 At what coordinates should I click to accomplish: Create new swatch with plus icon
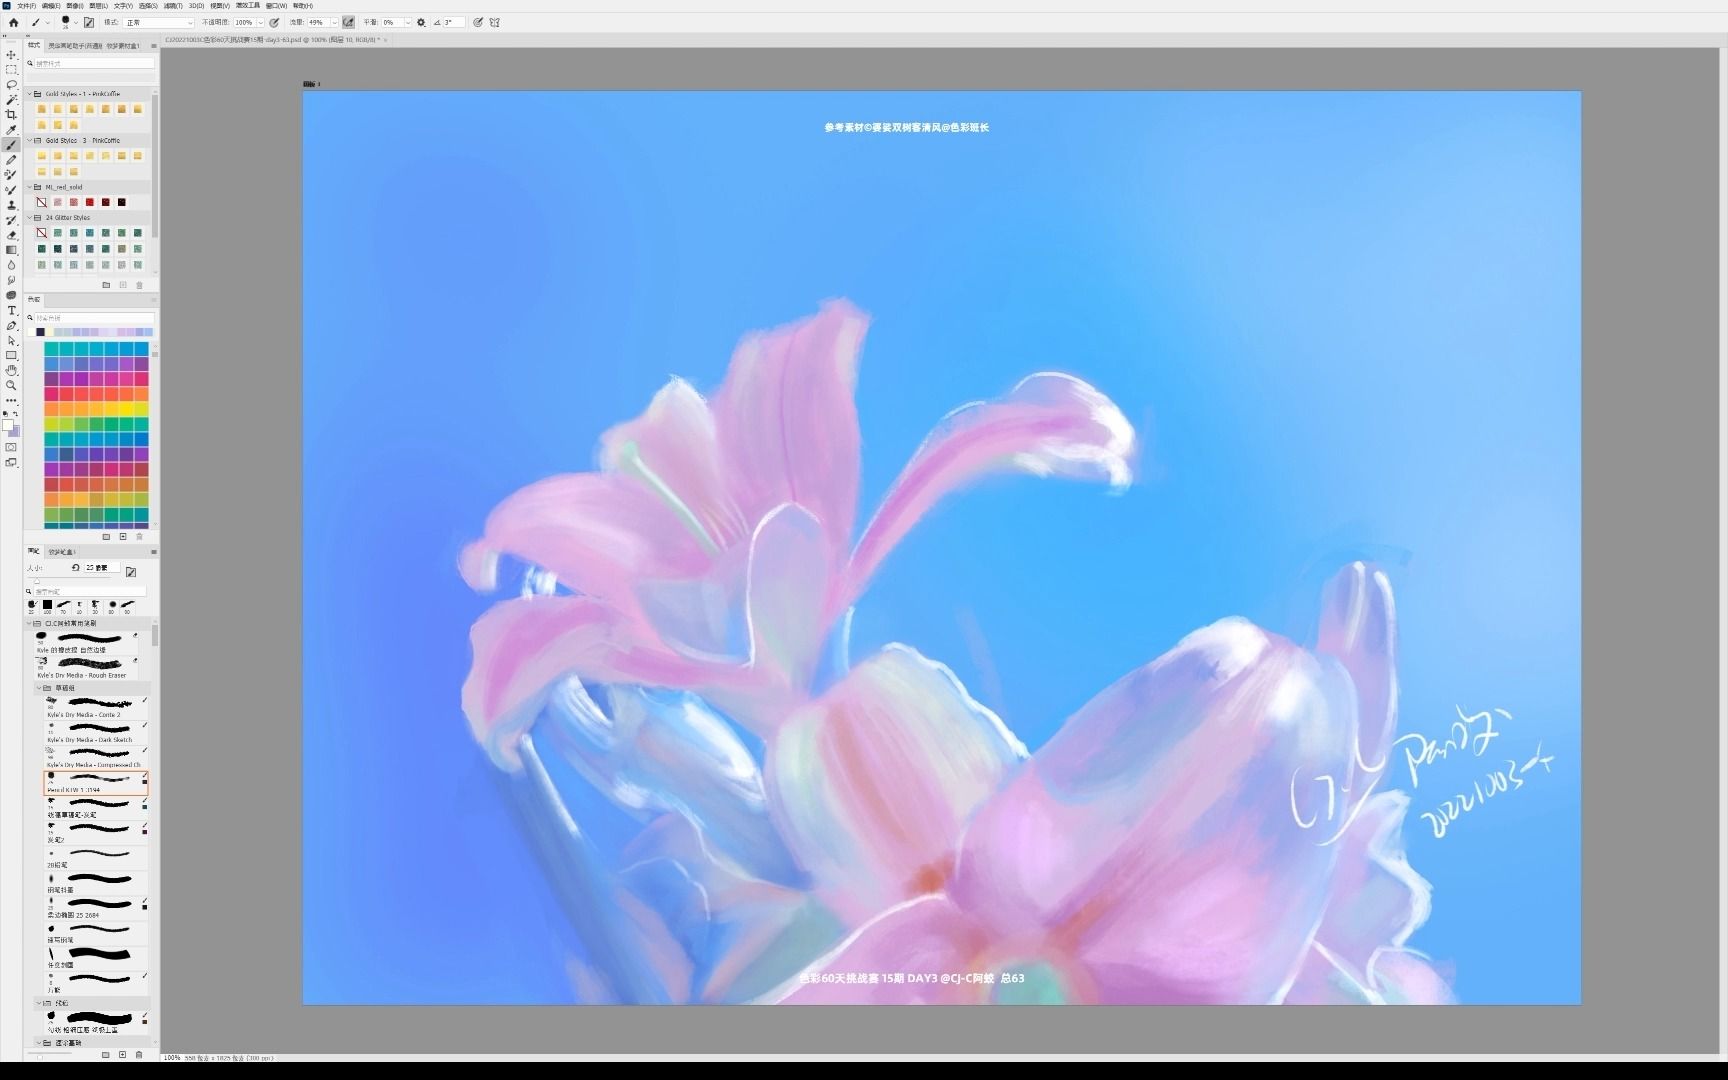123,537
